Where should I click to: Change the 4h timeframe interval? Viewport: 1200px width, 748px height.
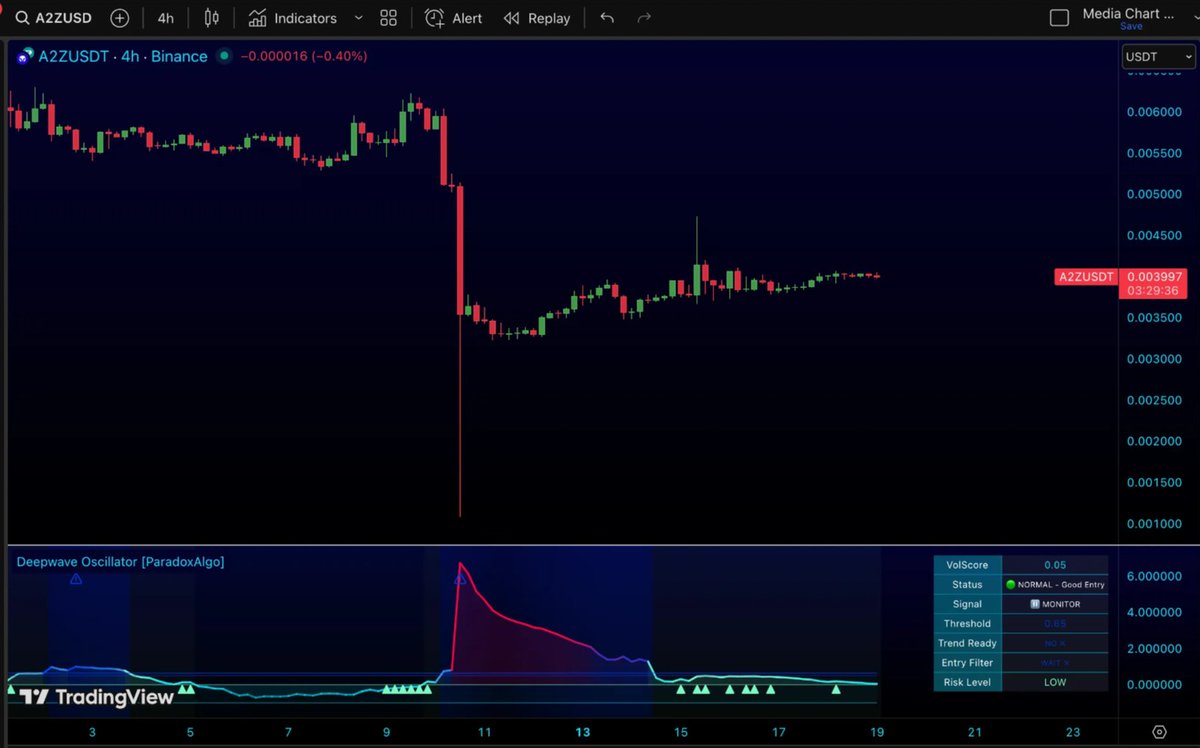(x=165, y=18)
